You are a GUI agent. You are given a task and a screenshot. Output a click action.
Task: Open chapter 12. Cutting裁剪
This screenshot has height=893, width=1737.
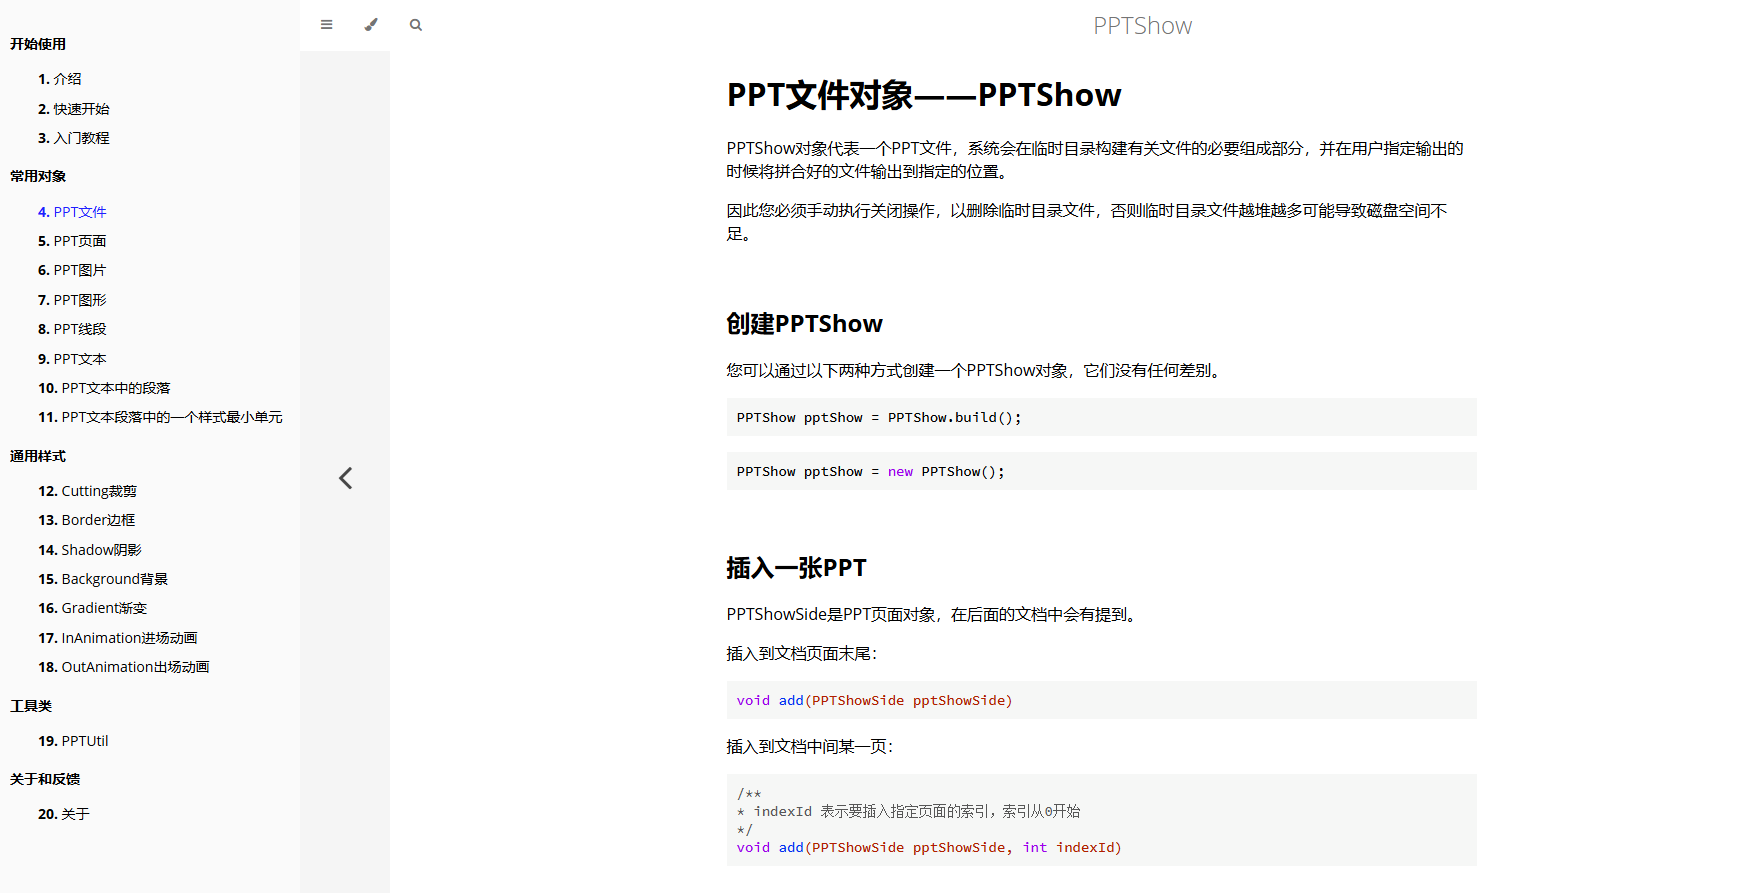pyautogui.click(x=88, y=491)
